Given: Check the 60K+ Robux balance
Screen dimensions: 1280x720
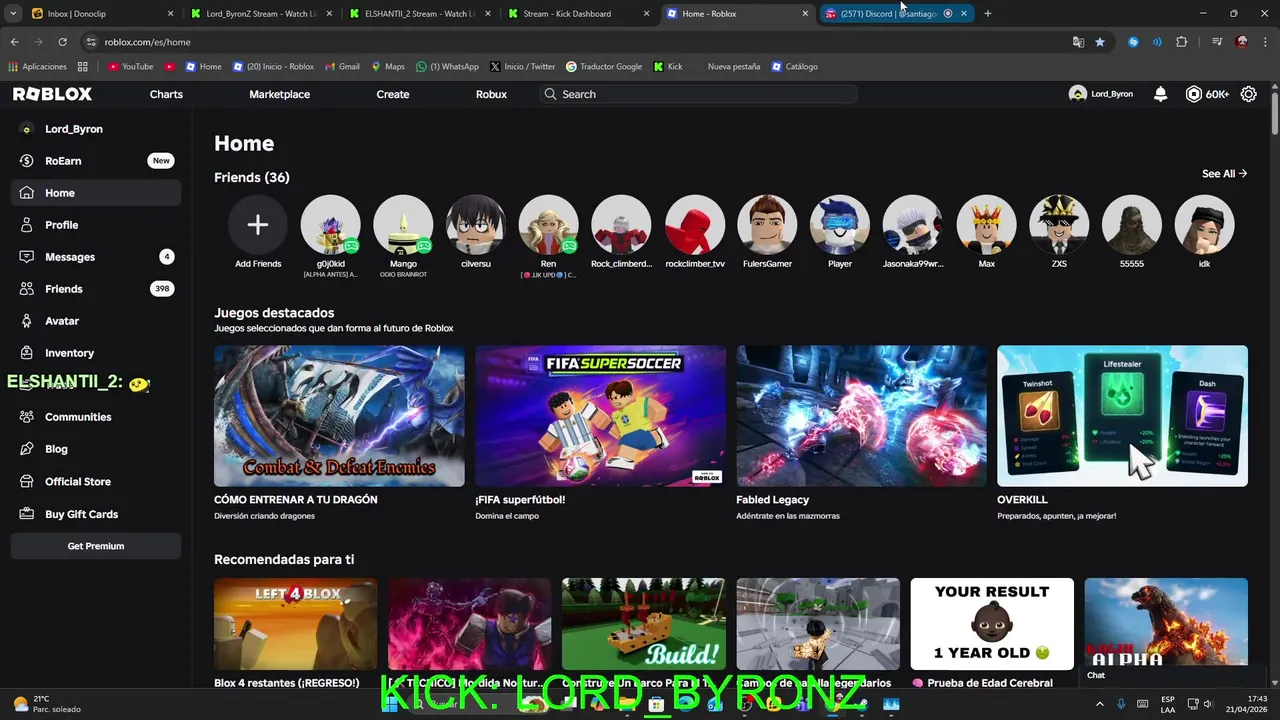Looking at the screenshot, I should click(x=1207, y=94).
